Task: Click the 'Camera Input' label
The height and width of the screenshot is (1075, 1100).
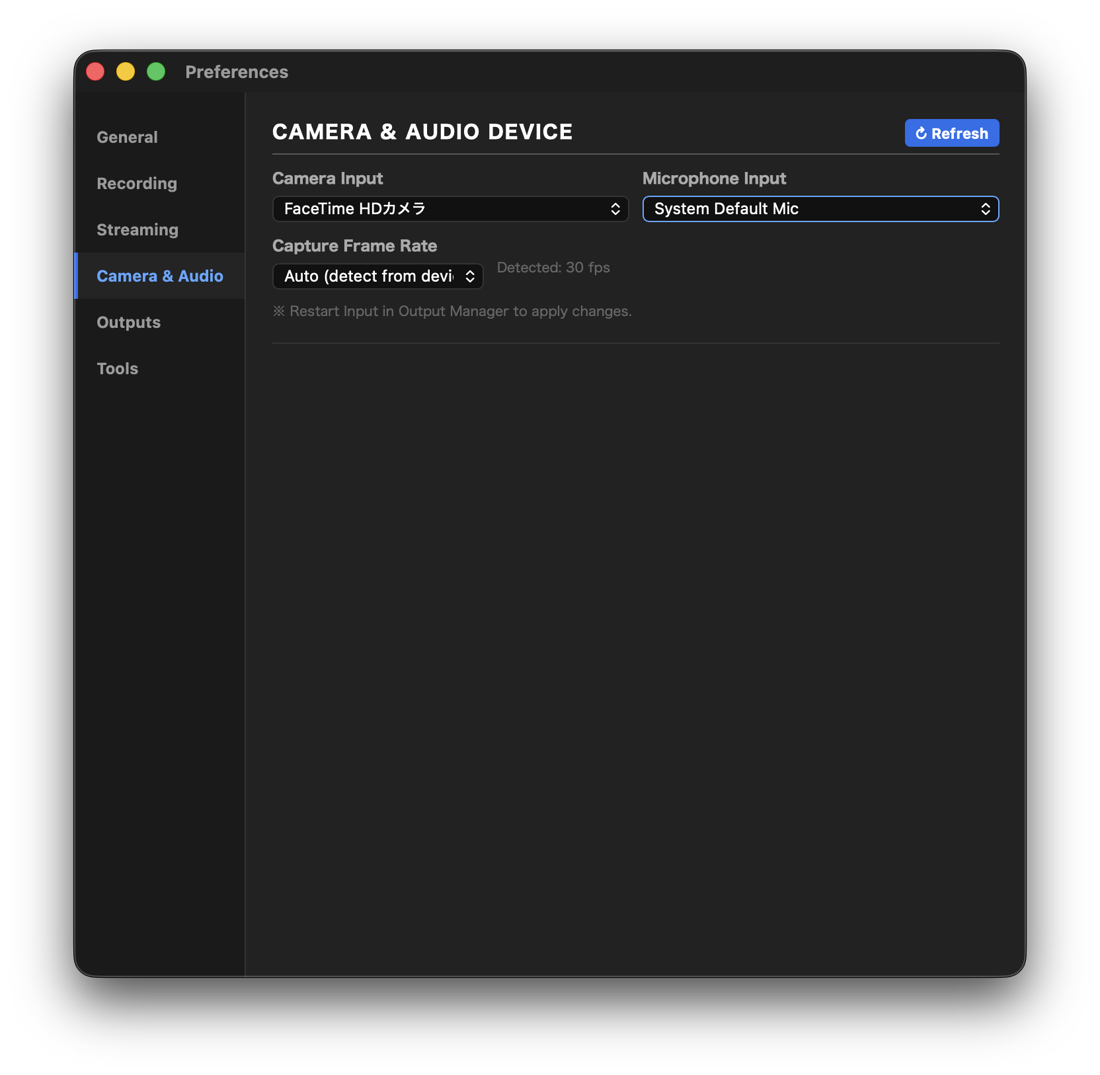Action: click(x=328, y=178)
